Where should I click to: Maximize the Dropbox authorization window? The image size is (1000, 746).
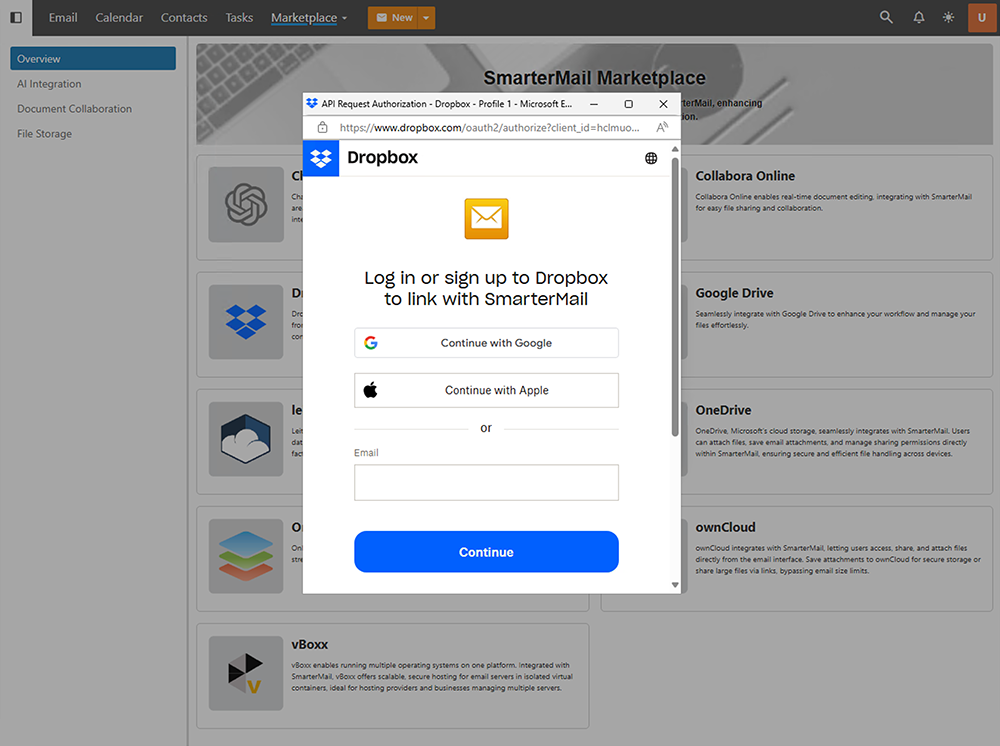coord(628,104)
